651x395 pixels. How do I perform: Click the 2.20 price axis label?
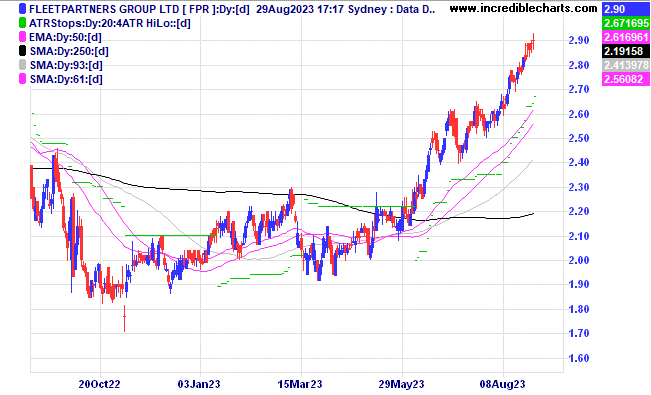(579, 211)
